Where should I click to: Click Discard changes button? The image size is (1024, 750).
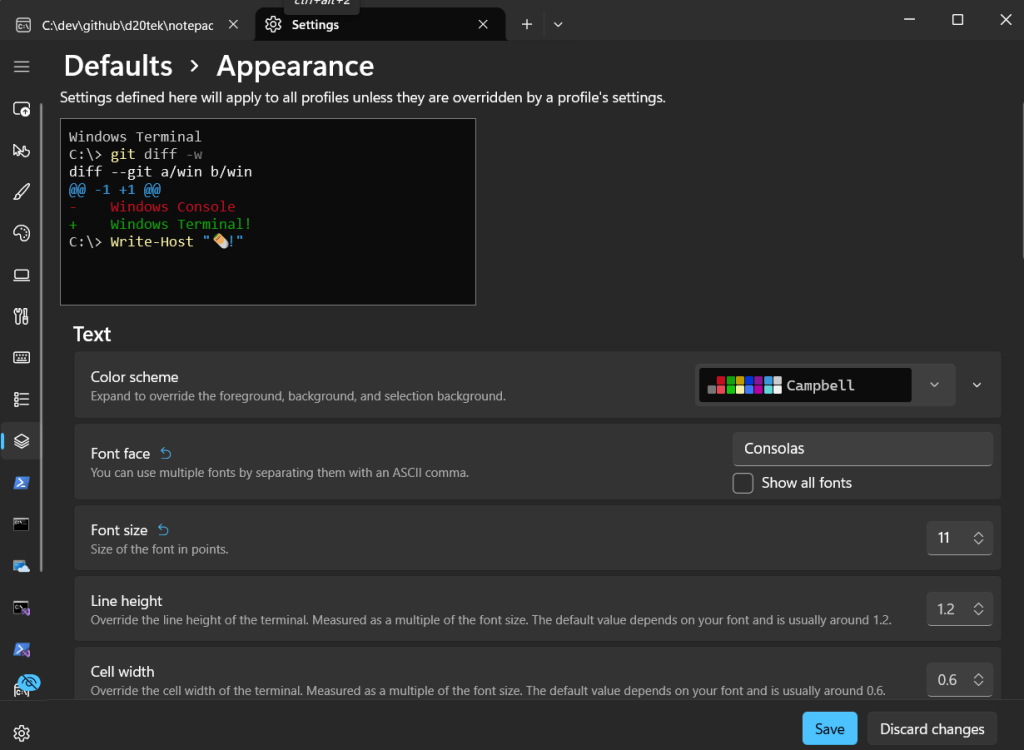point(932,729)
